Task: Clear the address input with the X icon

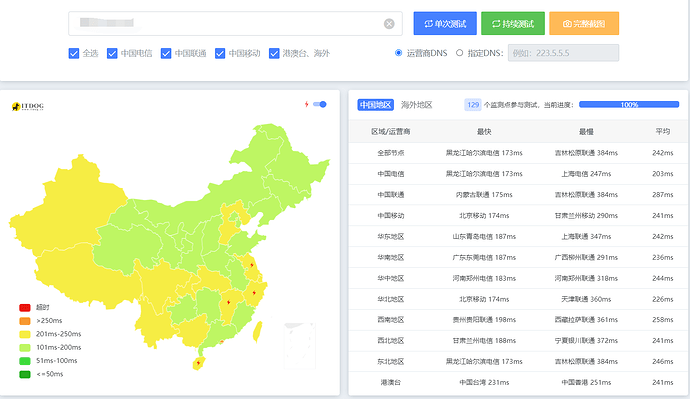Action: 389,24
